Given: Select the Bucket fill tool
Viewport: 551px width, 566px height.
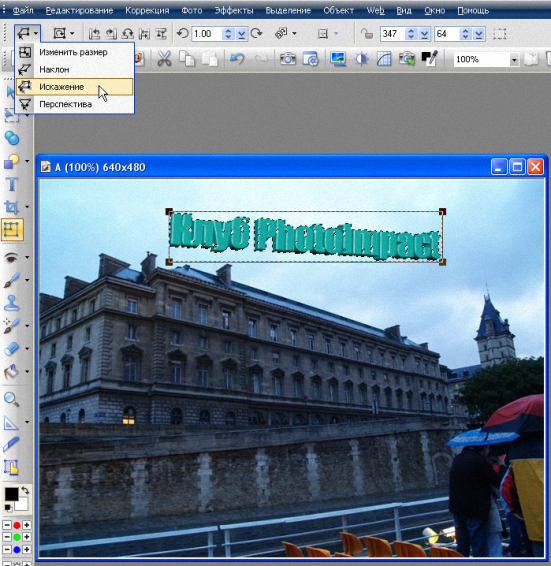Looking at the screenshot, I should click(11, 371).
